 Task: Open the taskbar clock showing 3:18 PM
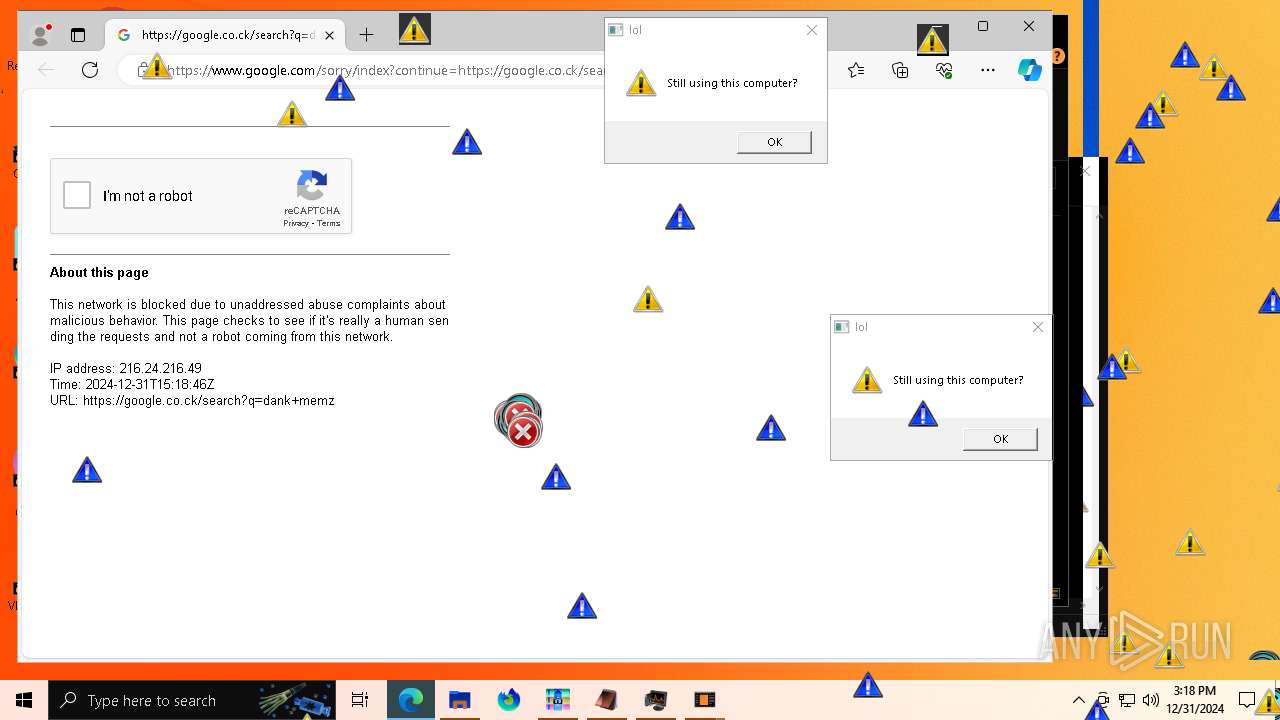[1195, 700]
